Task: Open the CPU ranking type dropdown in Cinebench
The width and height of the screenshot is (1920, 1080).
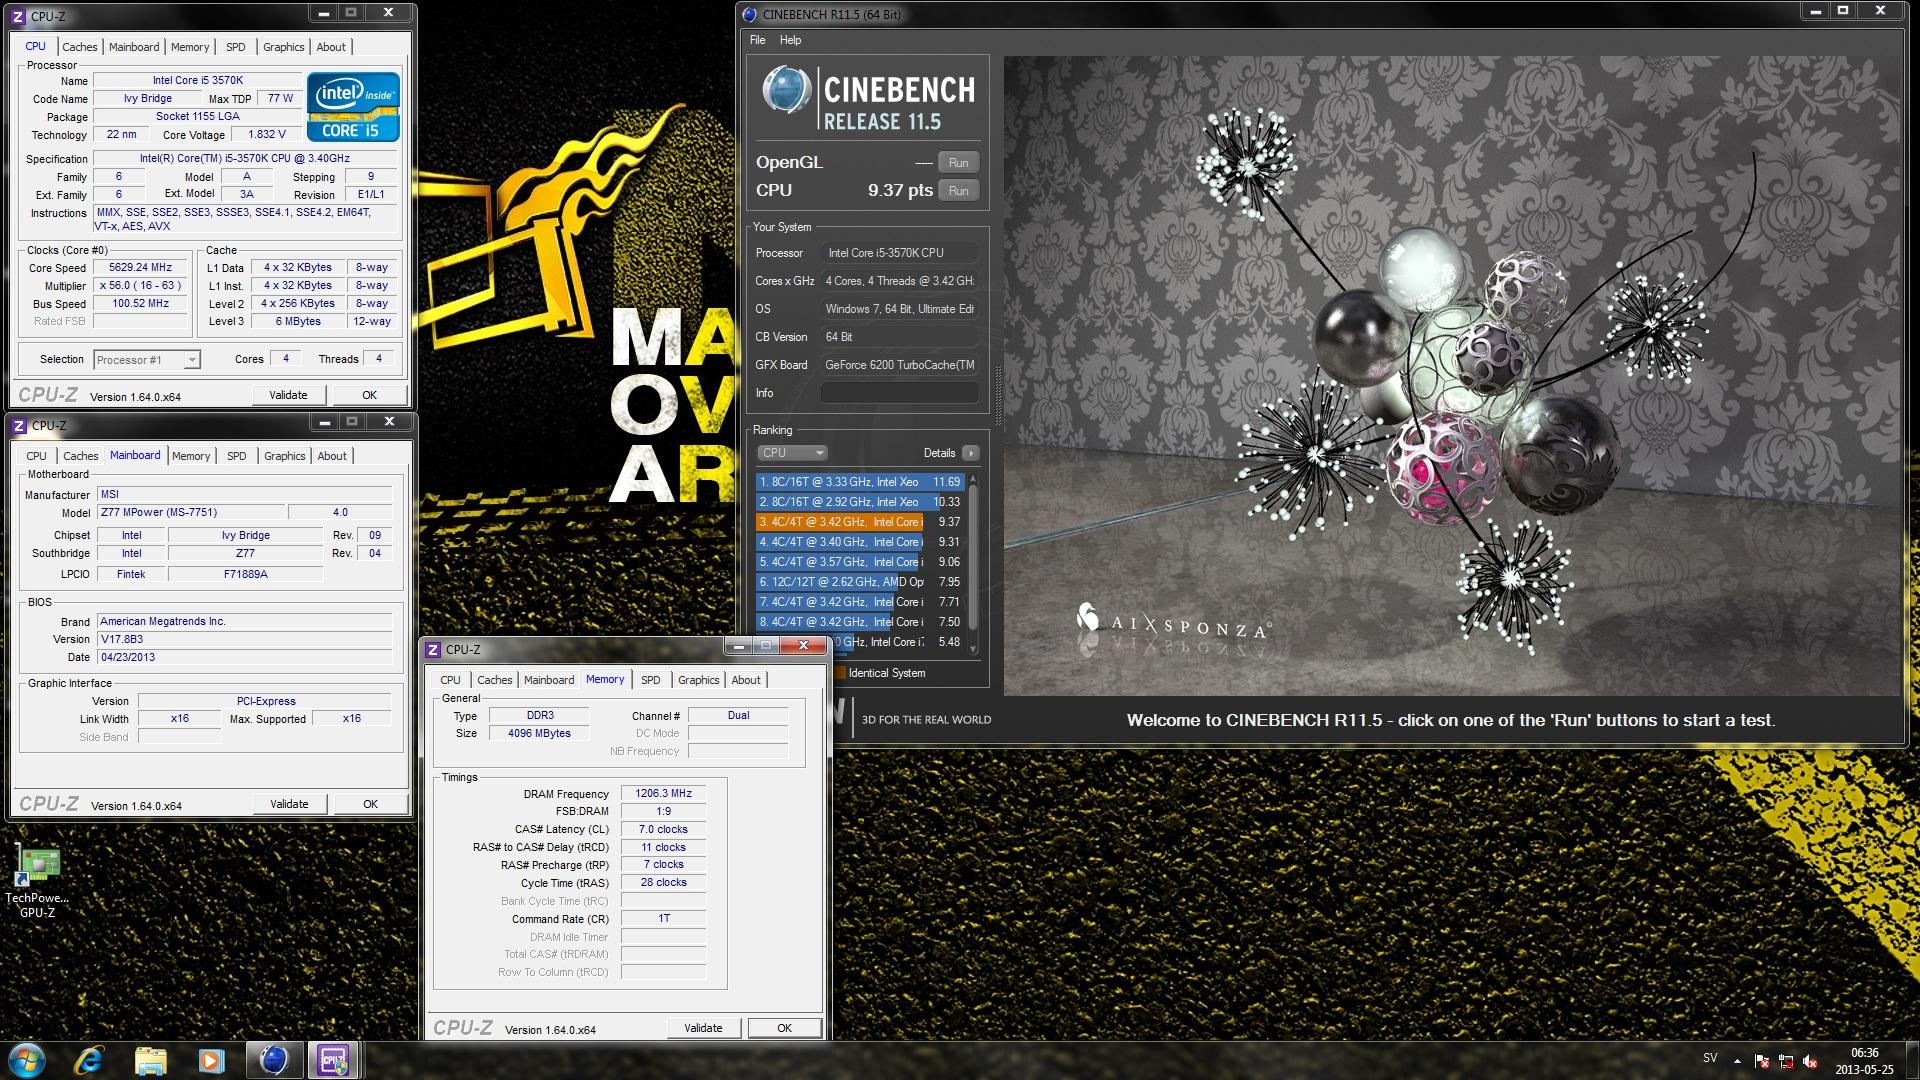Action: (792, 453)
